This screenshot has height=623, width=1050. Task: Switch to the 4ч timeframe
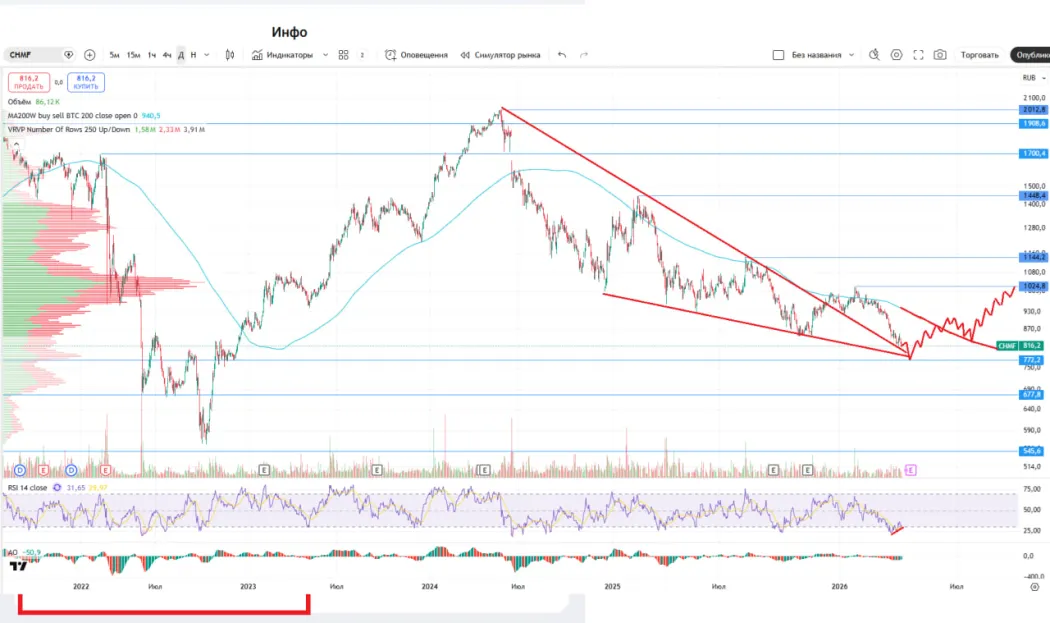(167, 55)
